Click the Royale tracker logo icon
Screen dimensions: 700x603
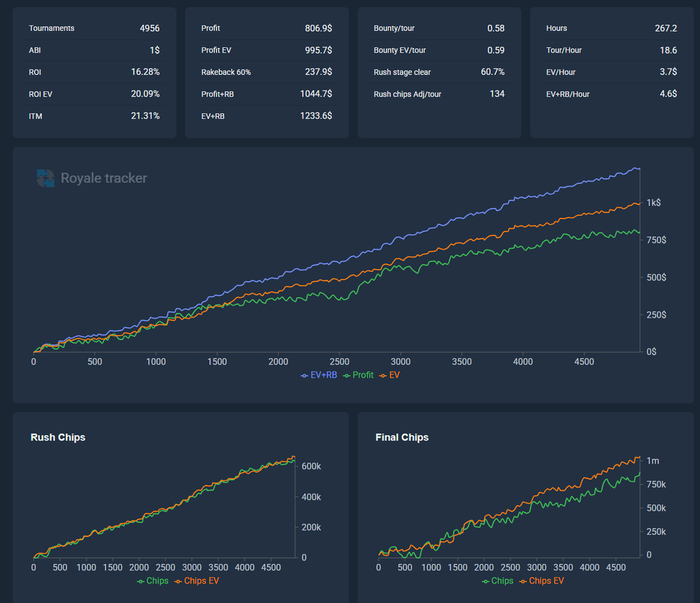[x=46, y=178]
